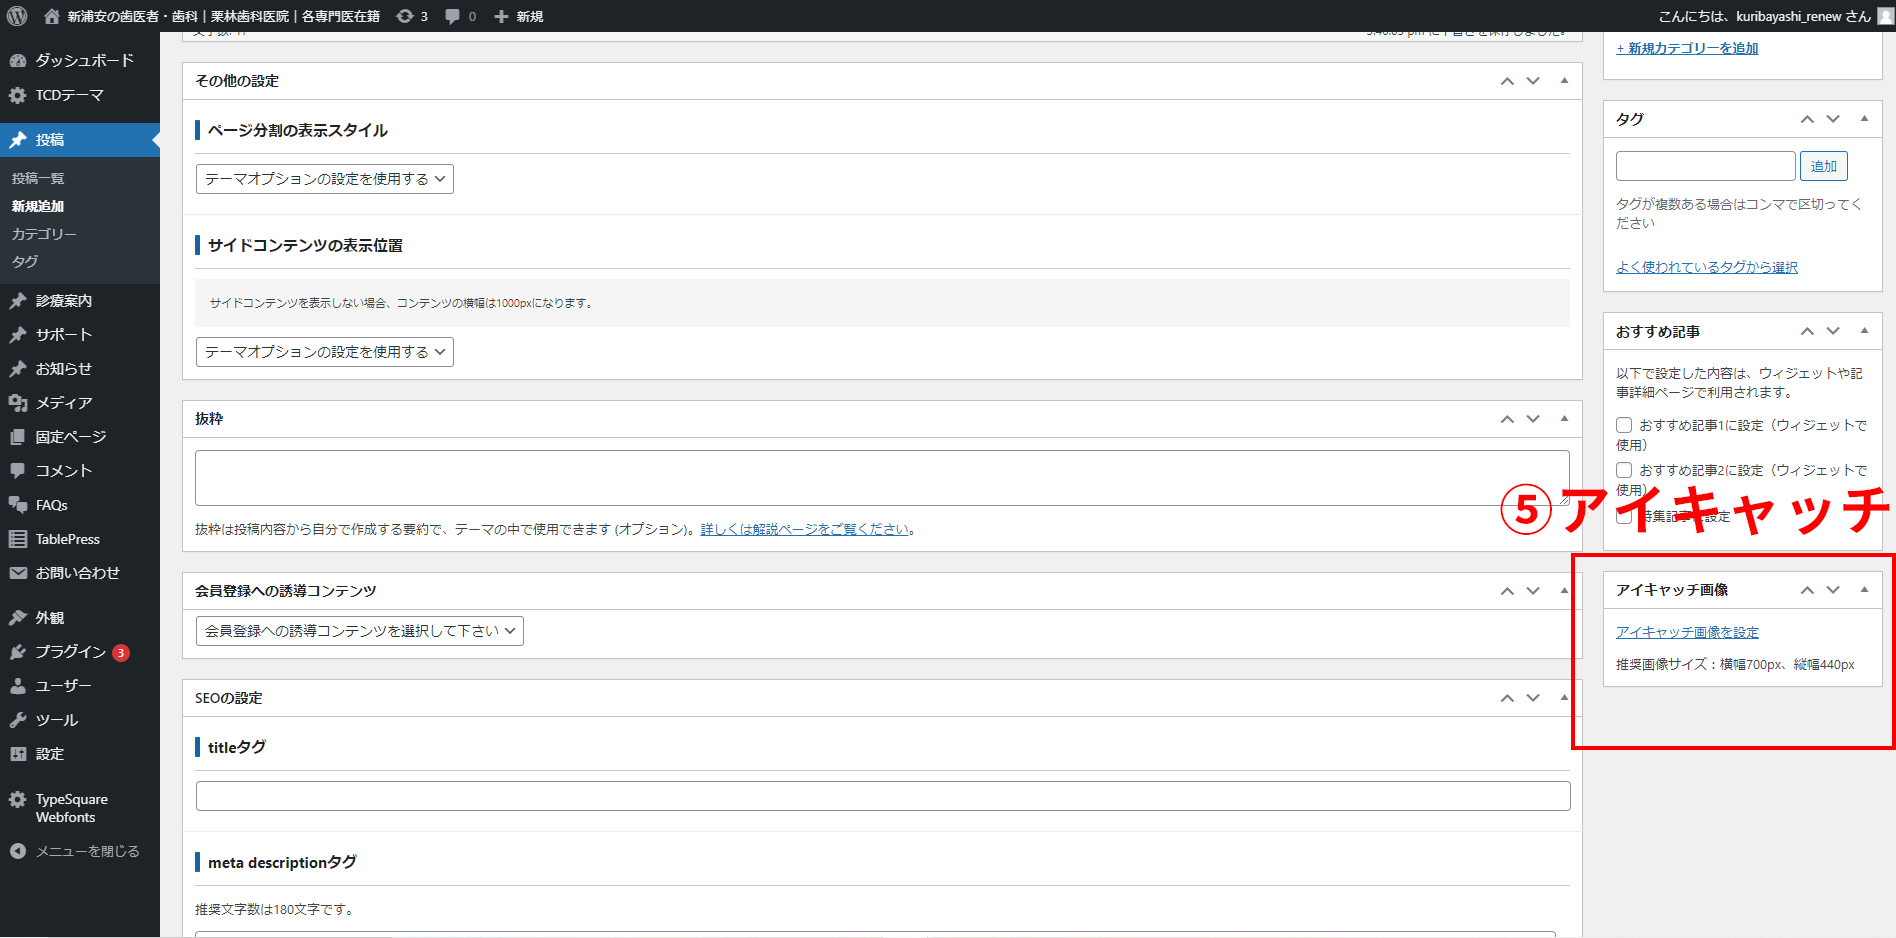Open the TablePress sidebar item
Screen dimensions: 1896x938
pyautogui.click(x=67, y=539)
